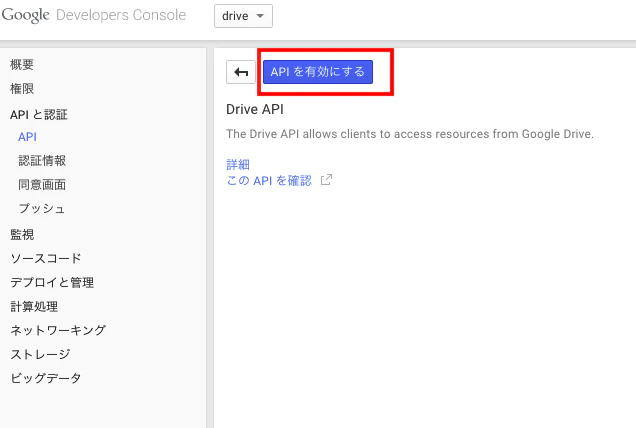Expand the ソースコード sidebar section

point(46,258)
